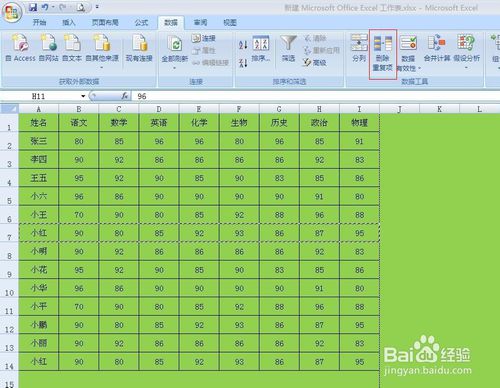
Task: Click the Office button orb
Action: pos(12,13)
